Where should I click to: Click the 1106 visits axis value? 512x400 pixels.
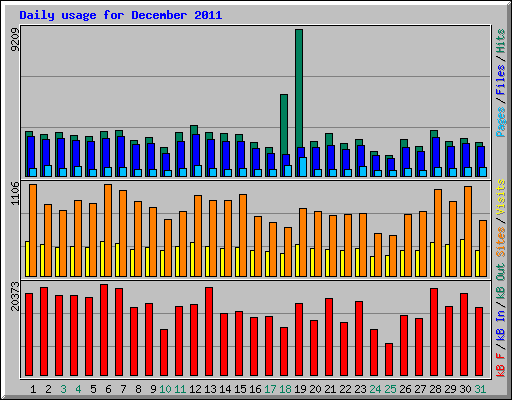[15, 193]
